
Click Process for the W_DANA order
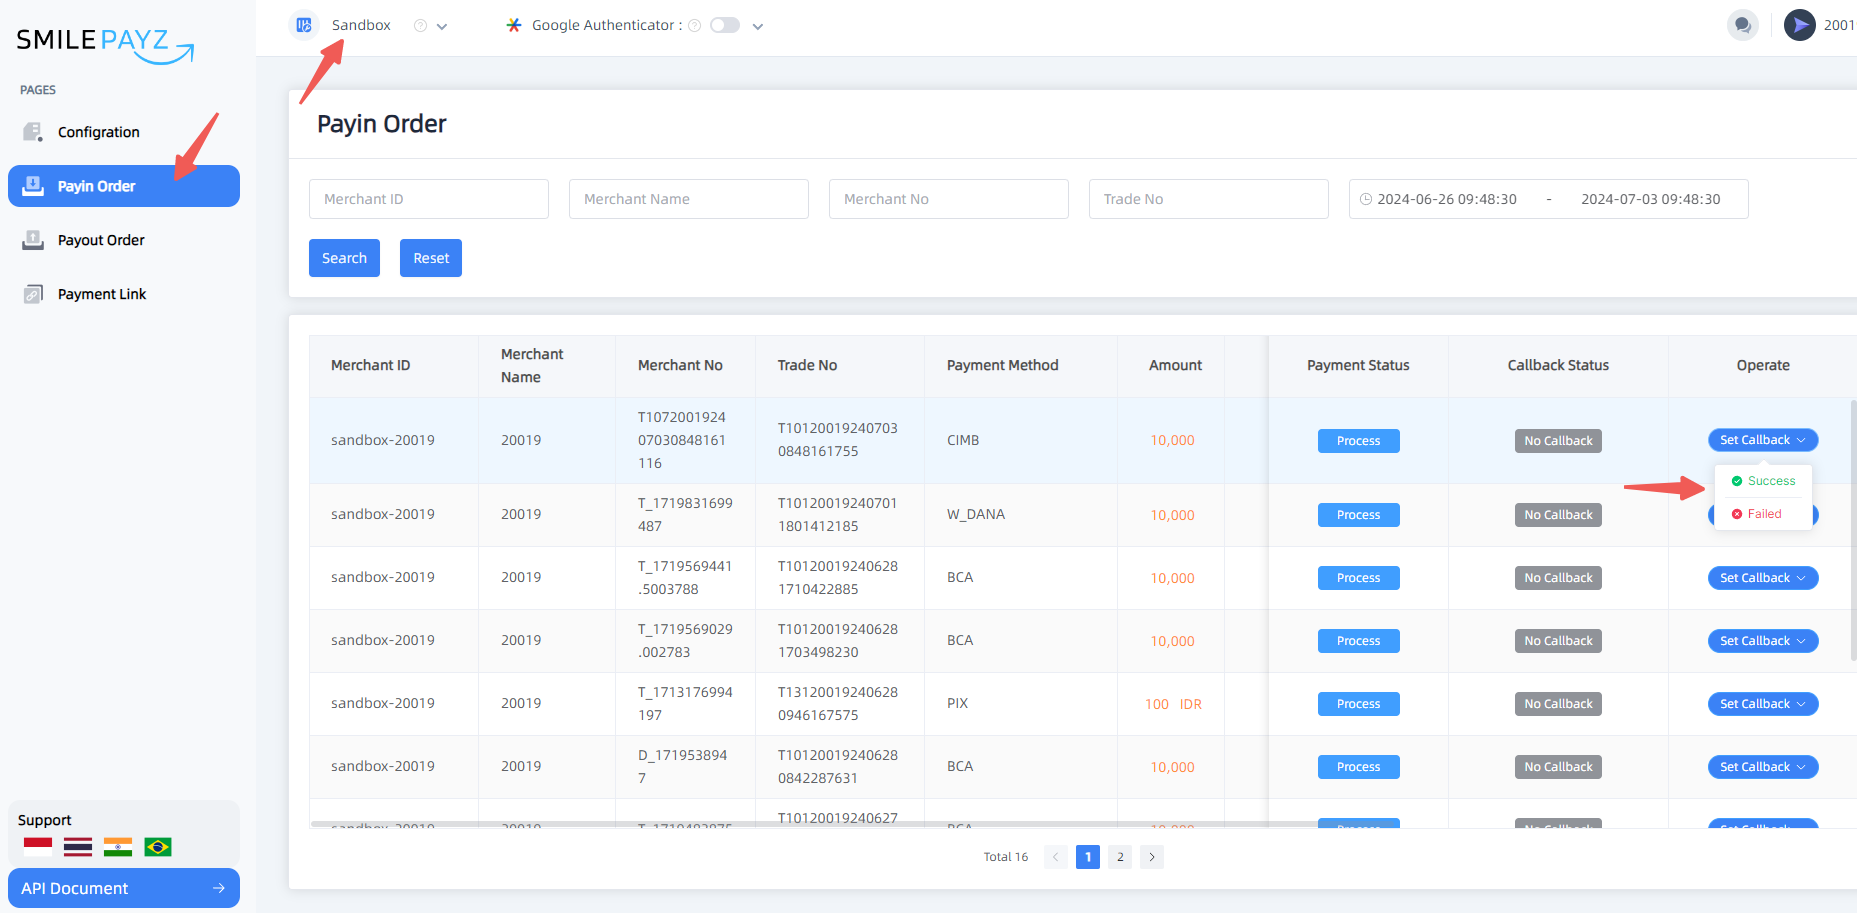[x=1358, y=515]
